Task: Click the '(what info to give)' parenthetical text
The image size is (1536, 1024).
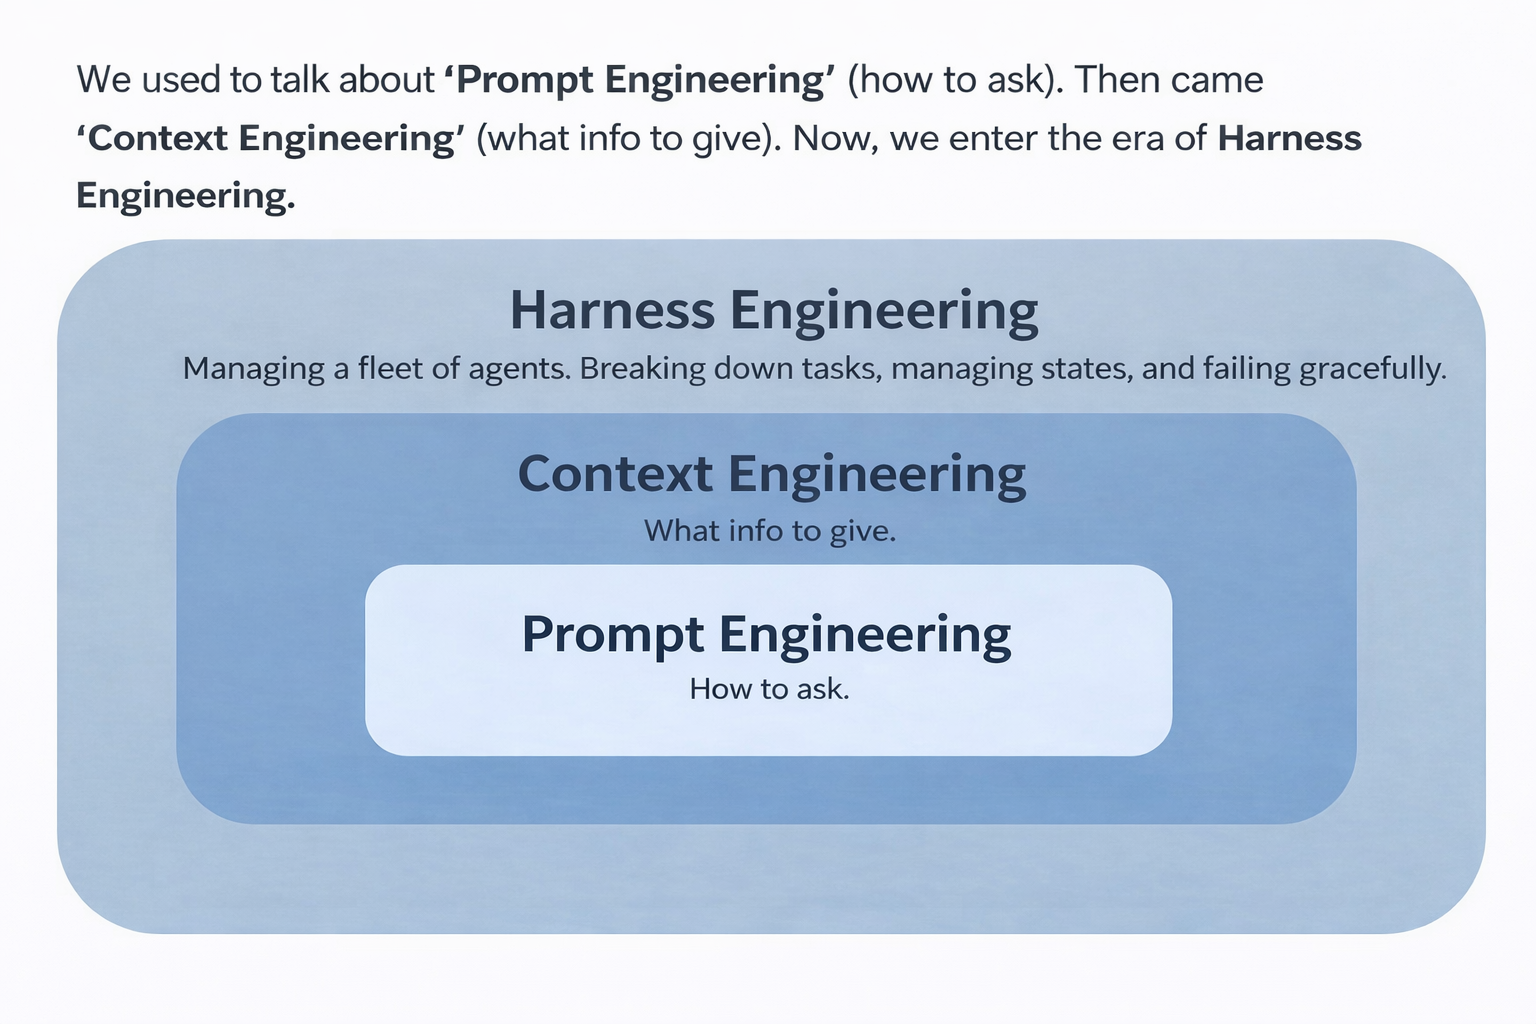Action: click(x=628, y=138)
